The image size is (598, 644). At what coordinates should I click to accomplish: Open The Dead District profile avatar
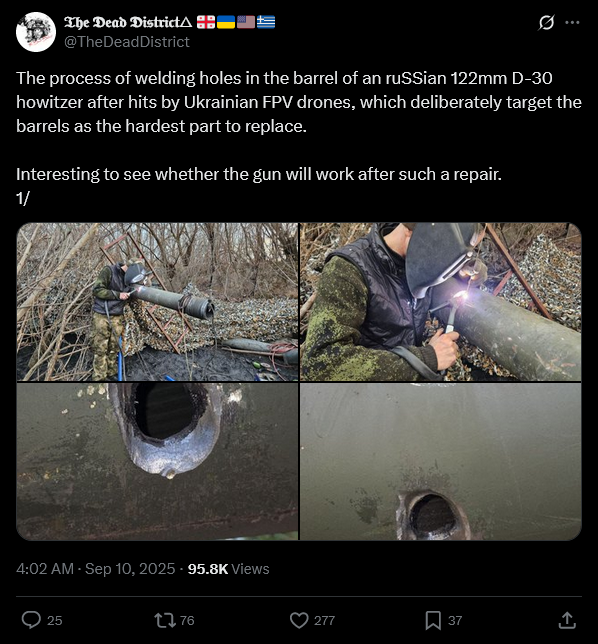pyautogui.click(x=36, y=32)
